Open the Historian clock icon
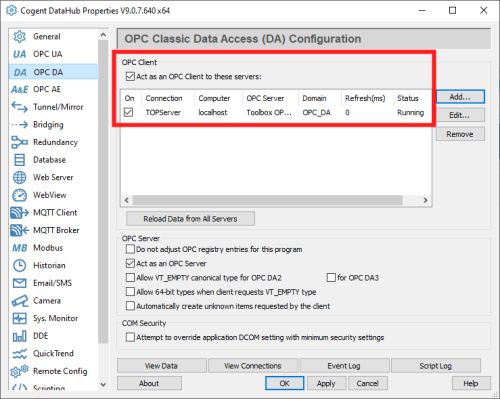 coord(19,265)
